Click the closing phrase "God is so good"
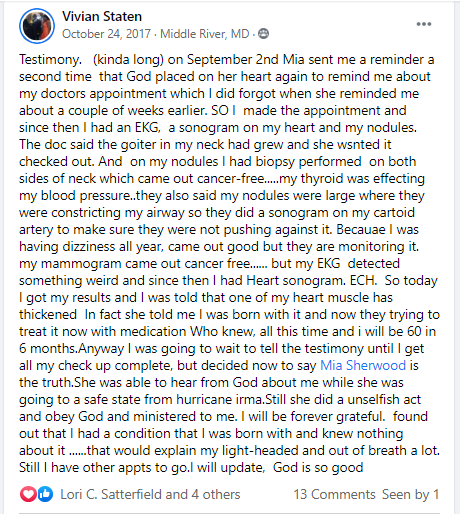This screenshot has width=460, height=514. pos(318,467)
